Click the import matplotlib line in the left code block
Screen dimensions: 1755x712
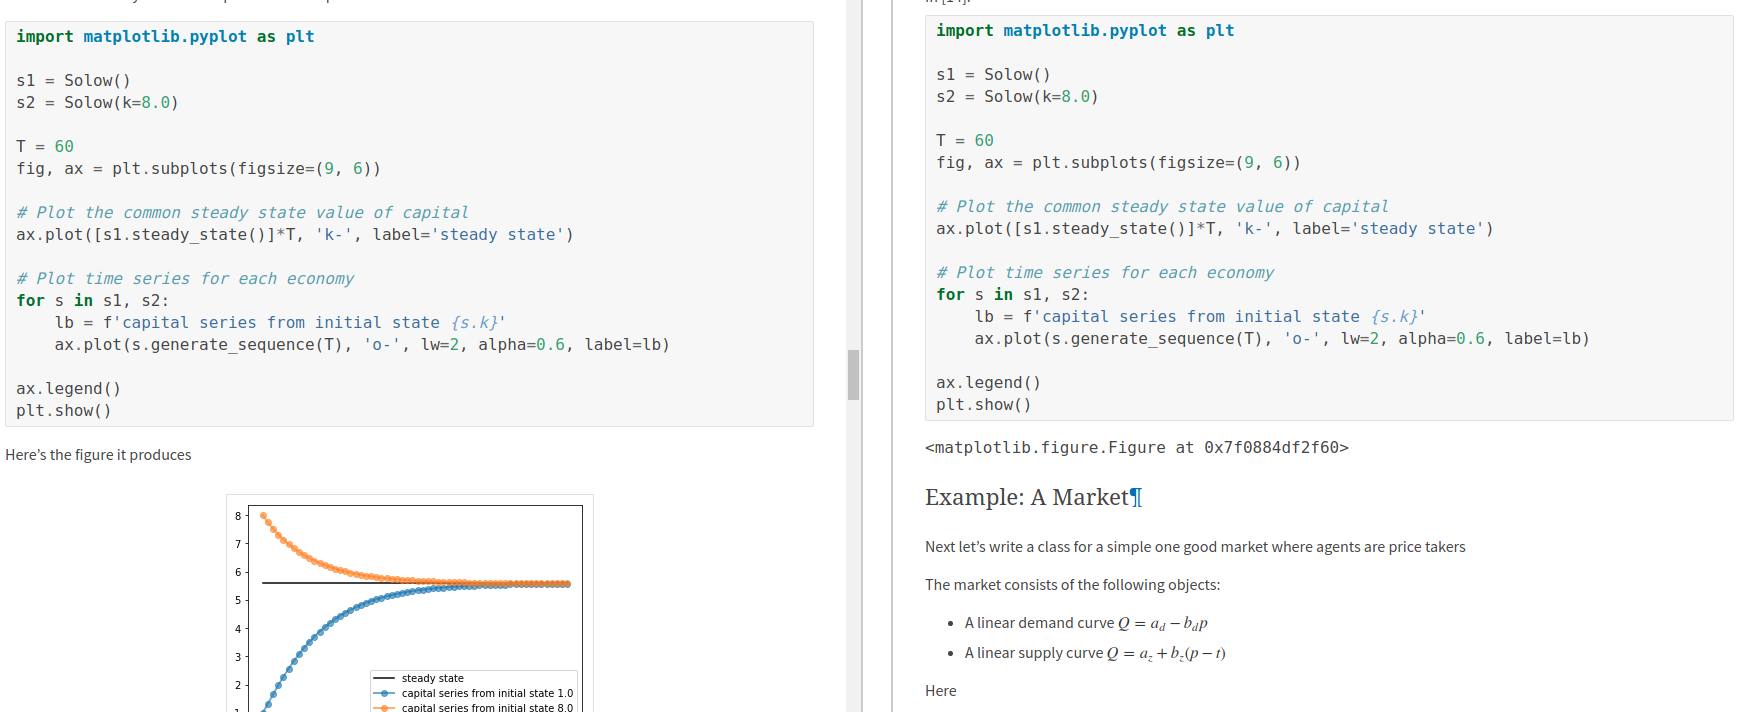pos(165,37)
